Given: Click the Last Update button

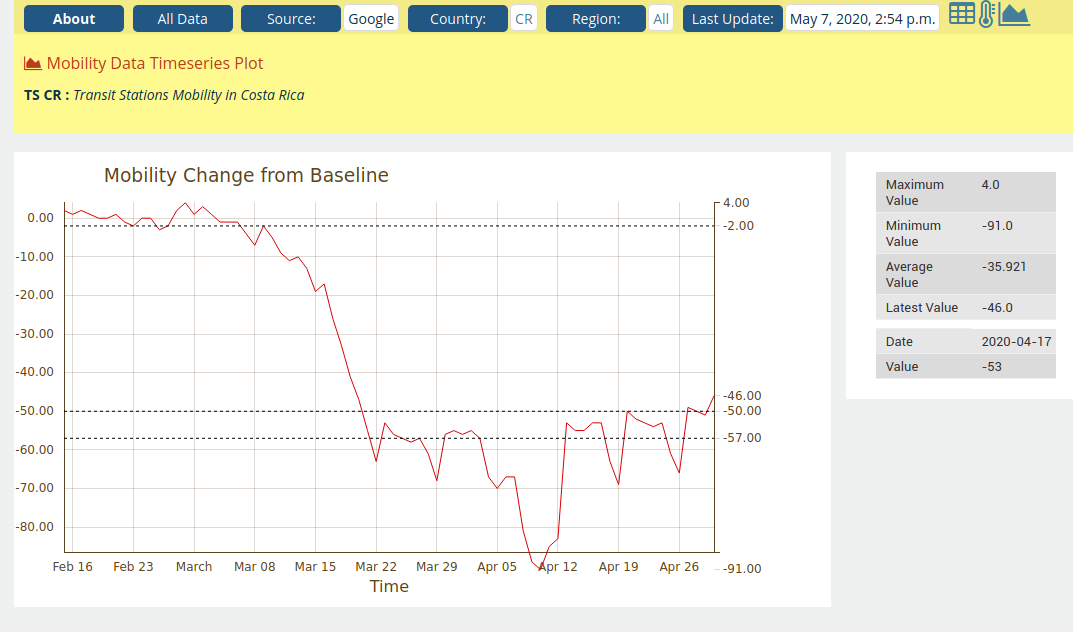Looking at the screenshot, I should coord(732,19).
